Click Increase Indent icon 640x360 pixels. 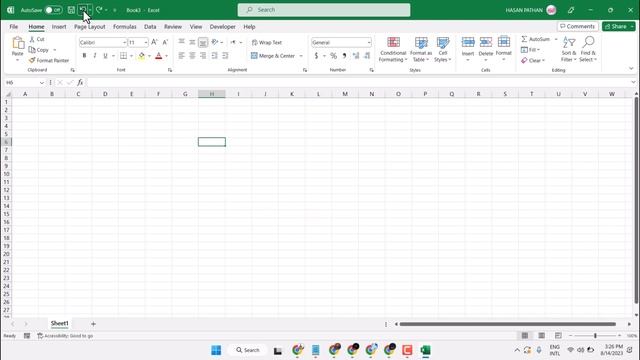[x=225, y=56]
